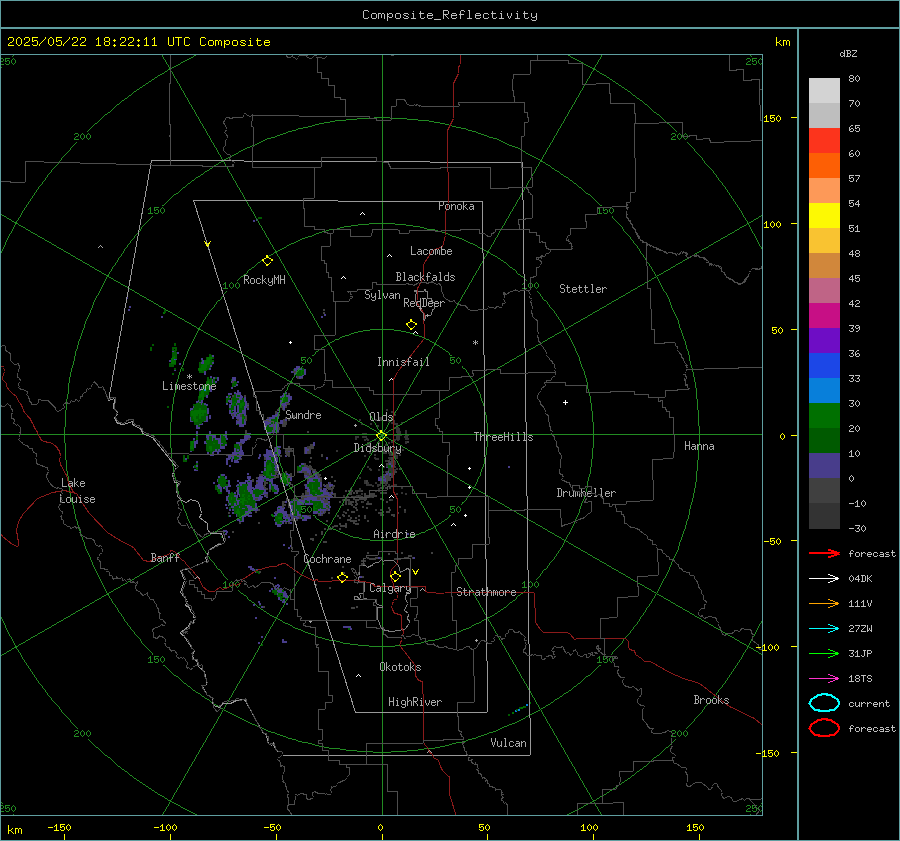Select the 0 dBZ slate purple swatch
The height and width of the screenshot is (841, 900).
coord(824,465)
